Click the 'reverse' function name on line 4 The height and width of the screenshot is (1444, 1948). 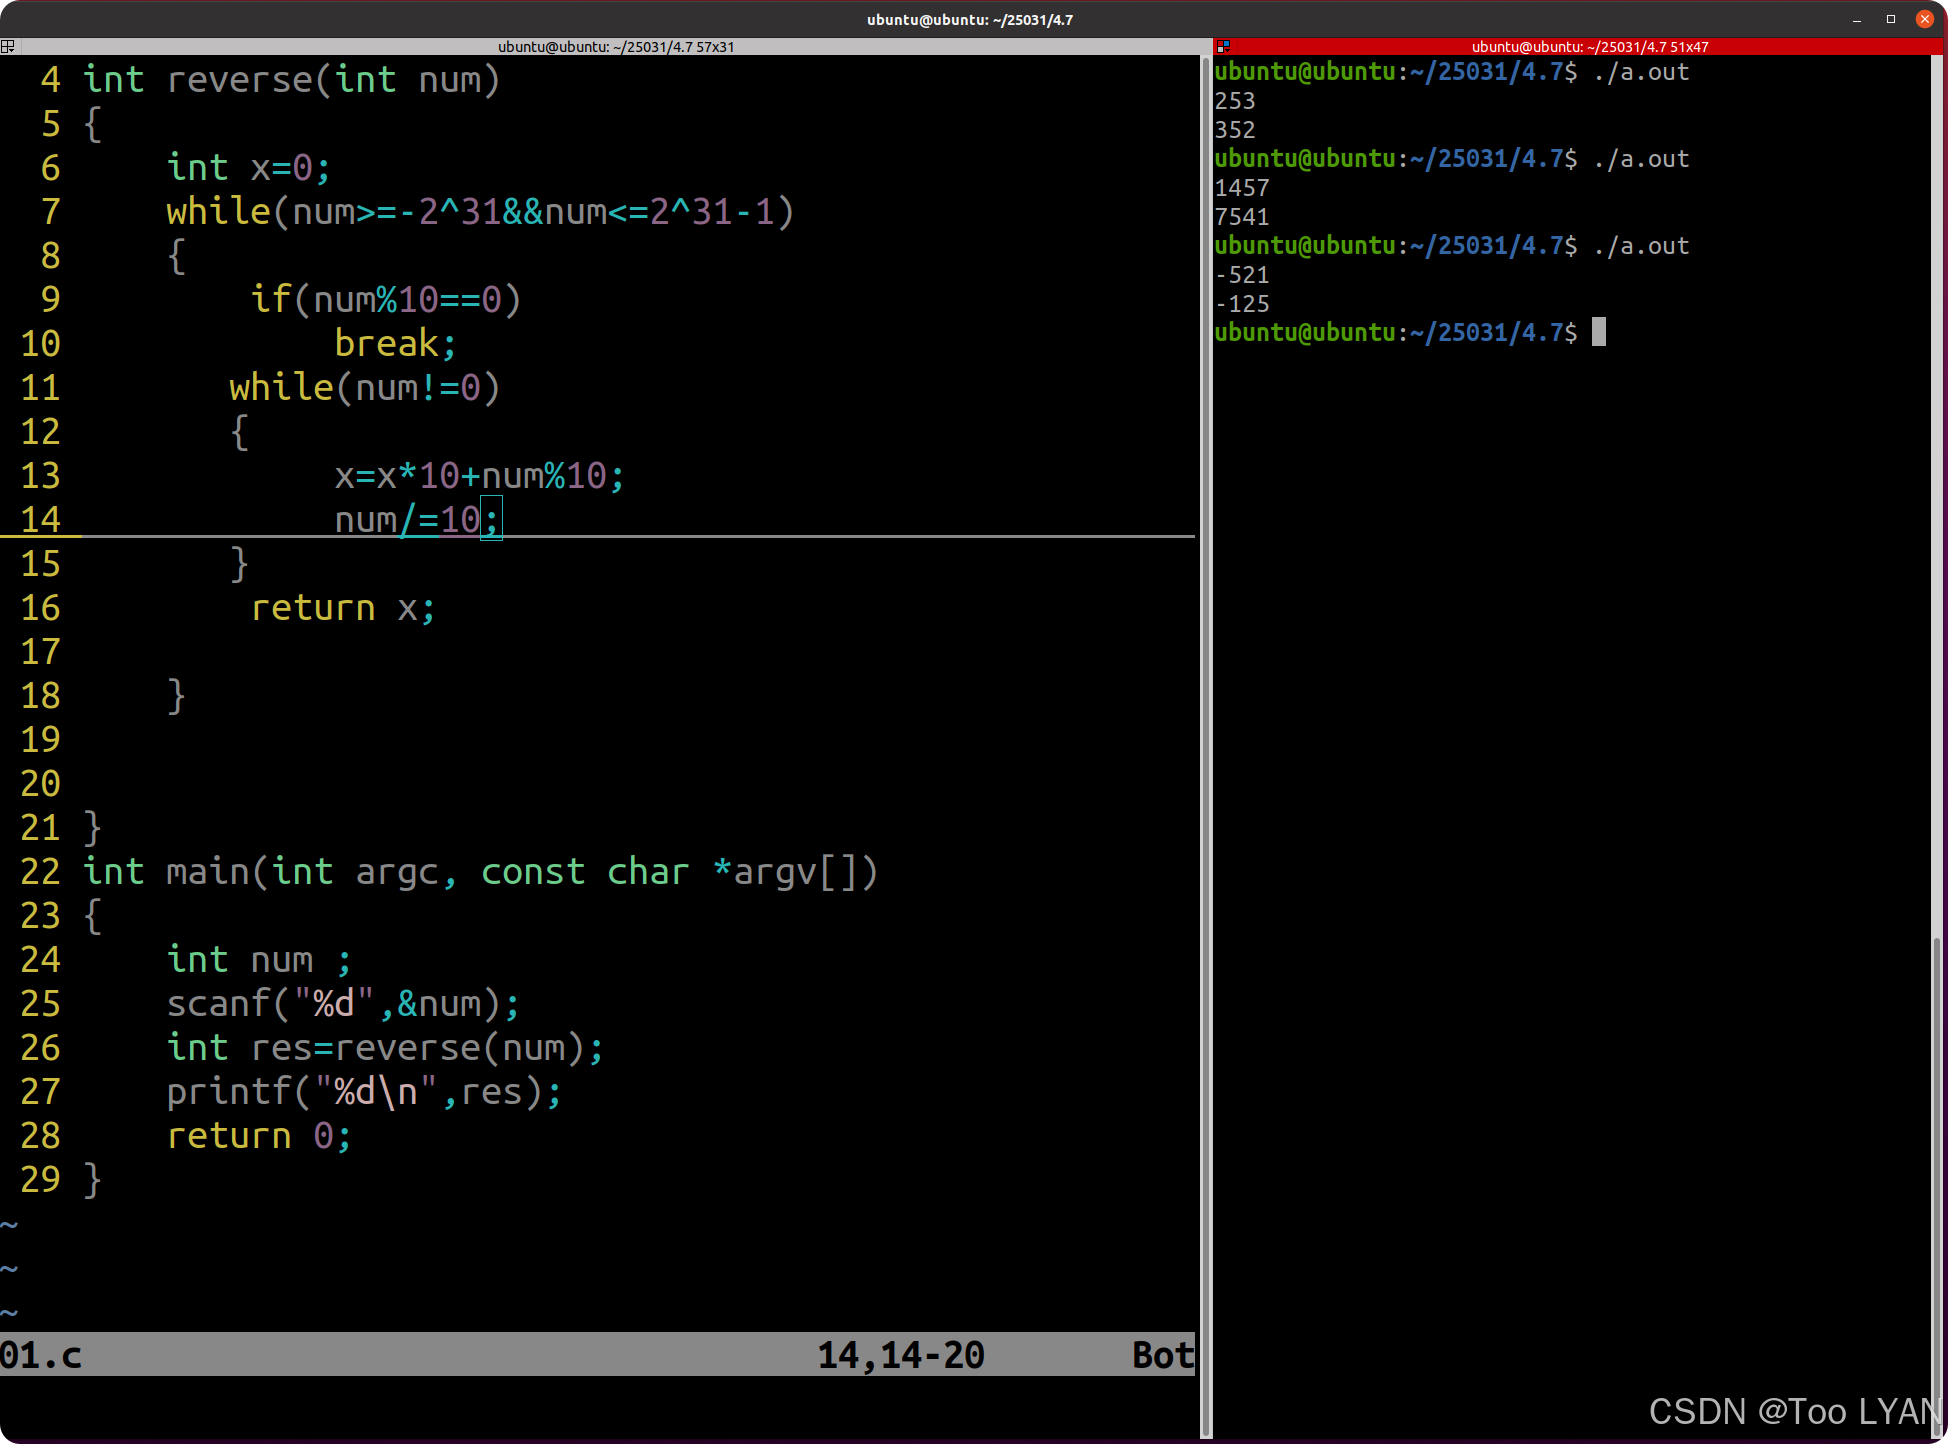click(240, 80)
